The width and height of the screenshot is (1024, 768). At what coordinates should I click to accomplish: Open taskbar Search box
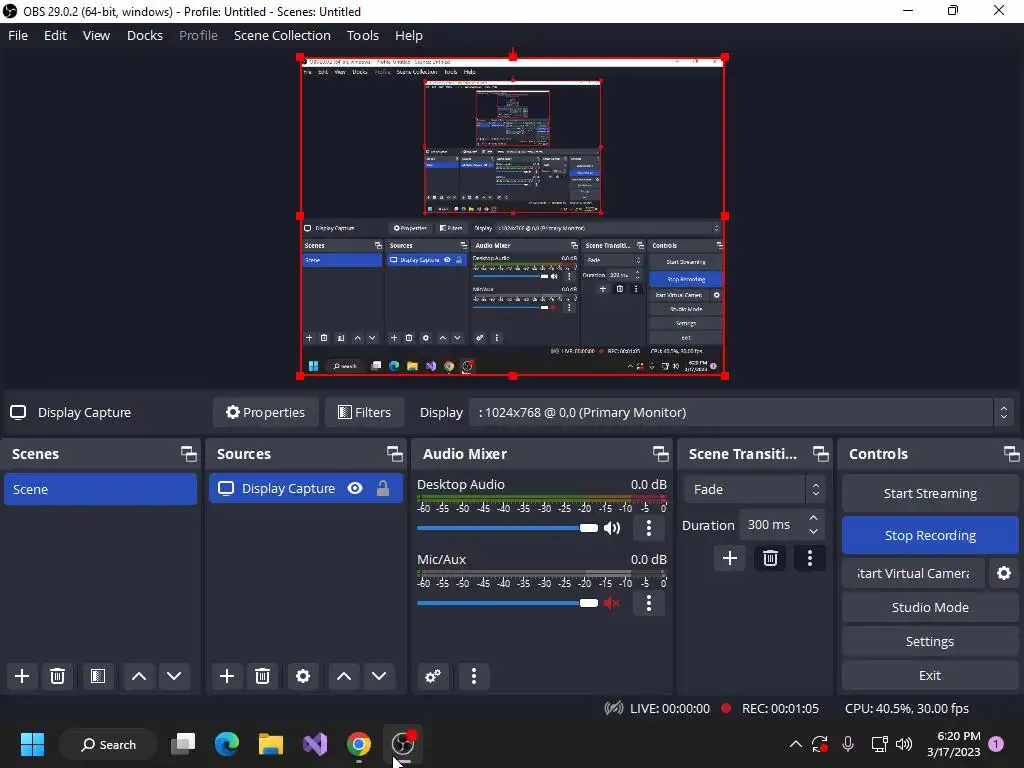coord(108,744)
